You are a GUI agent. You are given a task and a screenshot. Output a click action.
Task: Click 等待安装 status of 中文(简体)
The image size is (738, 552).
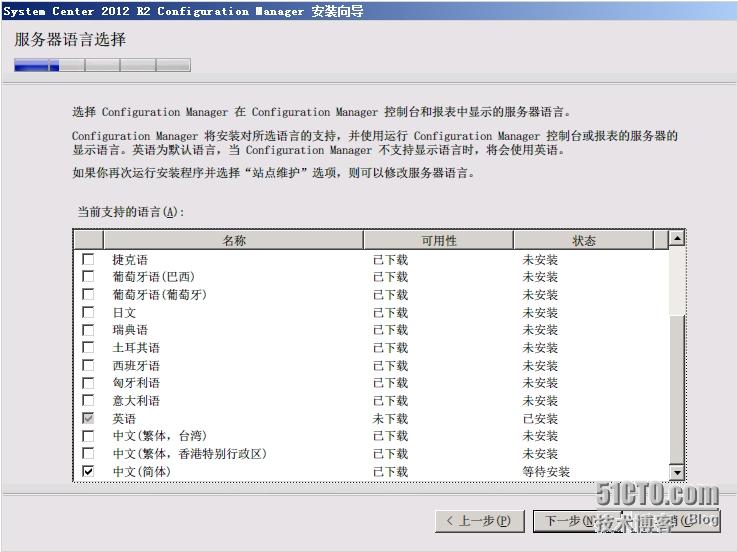(x=546, y=472)
